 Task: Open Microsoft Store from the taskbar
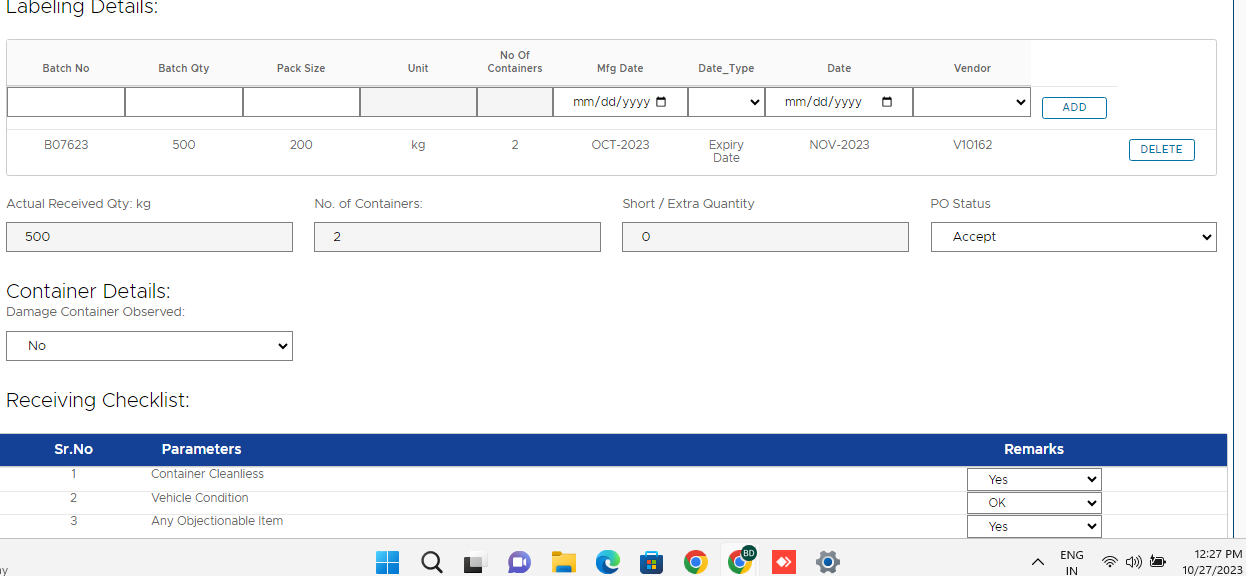[652, 562]
